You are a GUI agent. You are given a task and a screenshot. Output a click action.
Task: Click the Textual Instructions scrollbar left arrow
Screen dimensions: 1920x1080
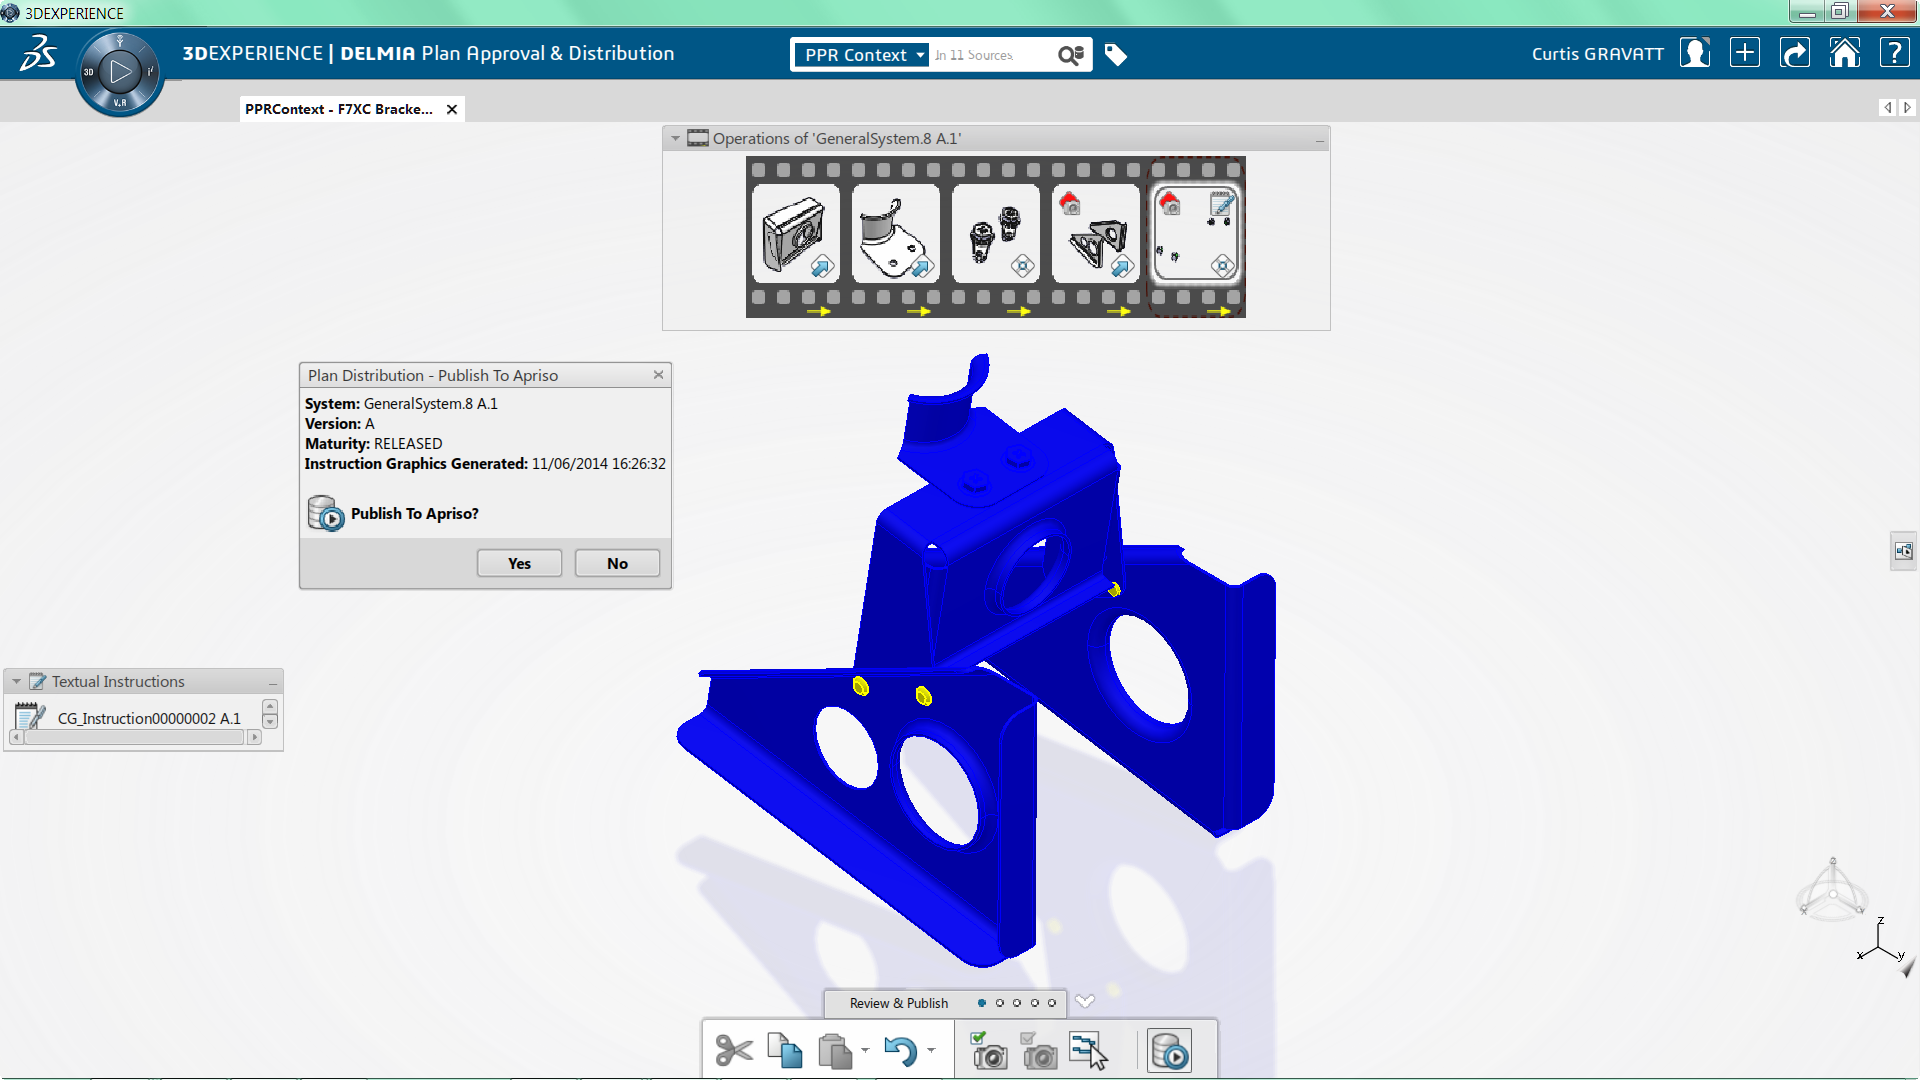click(16, 738)
